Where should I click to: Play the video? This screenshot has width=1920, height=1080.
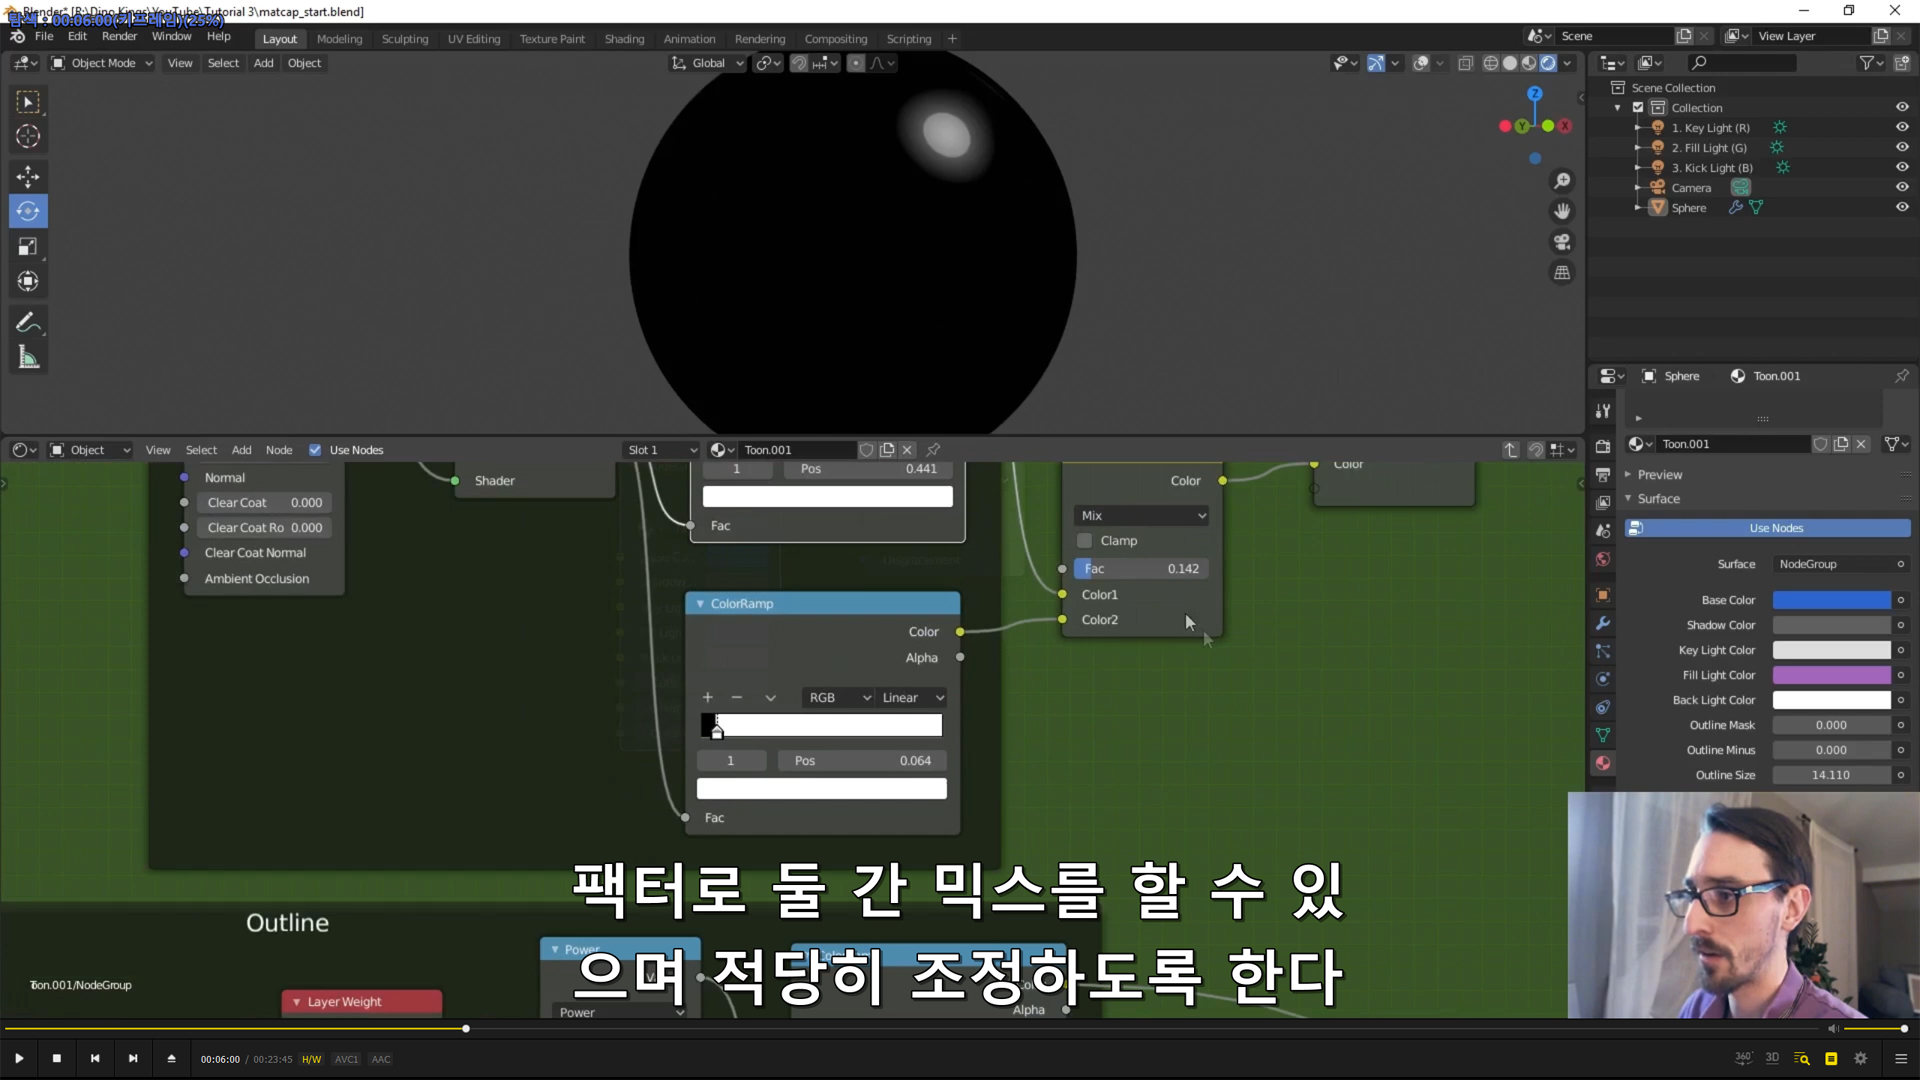click(19, 1058)
